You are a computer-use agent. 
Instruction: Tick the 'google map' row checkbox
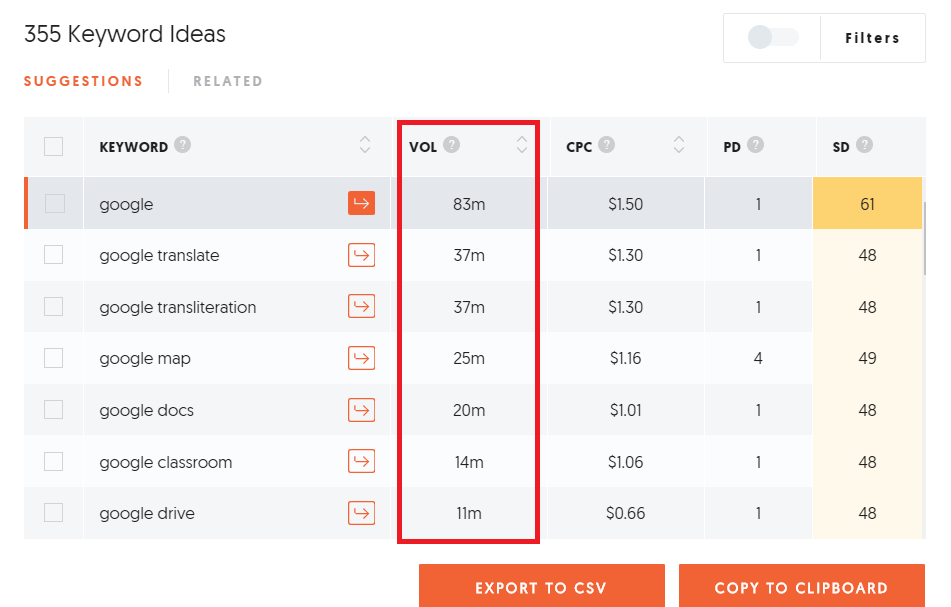(54, 358)
